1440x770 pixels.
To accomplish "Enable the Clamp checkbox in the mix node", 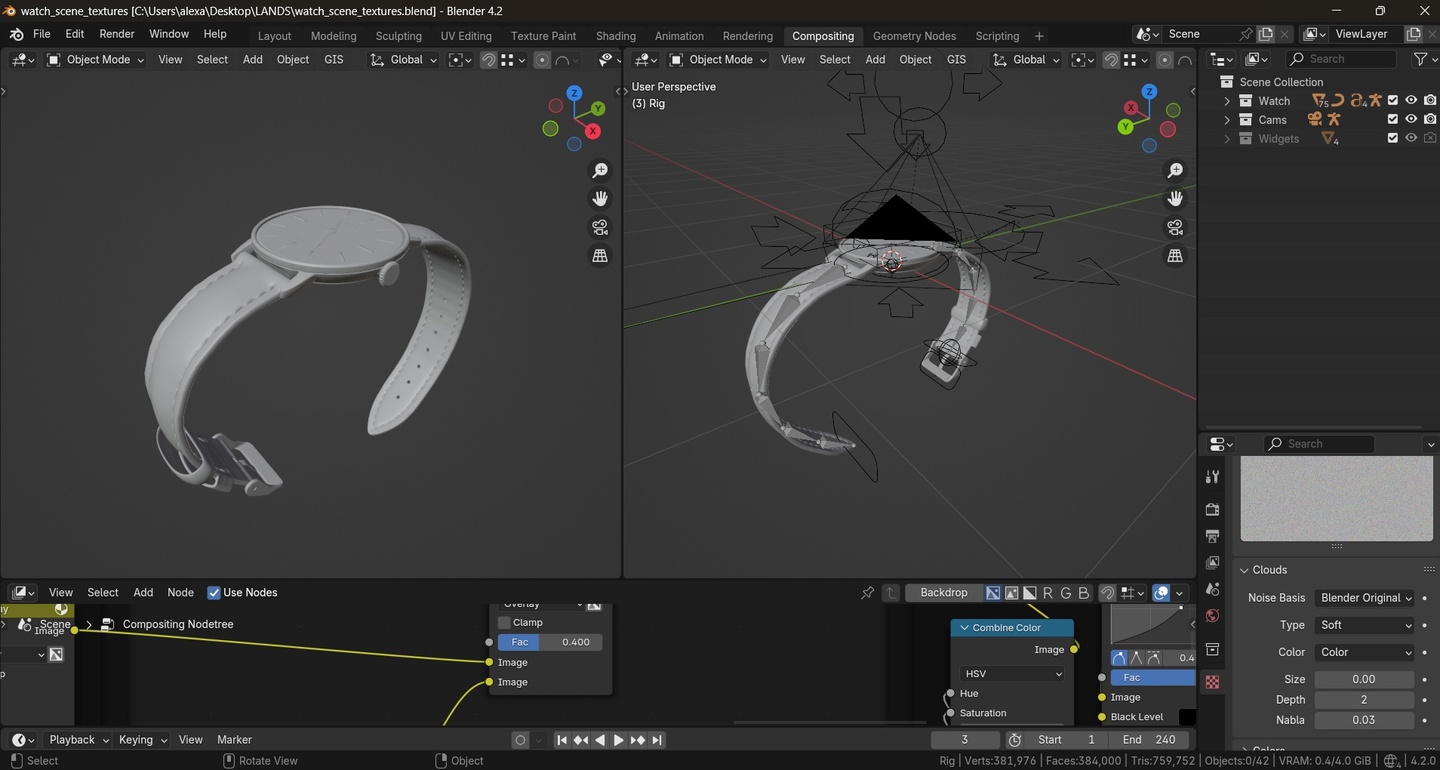I will 505,623.
